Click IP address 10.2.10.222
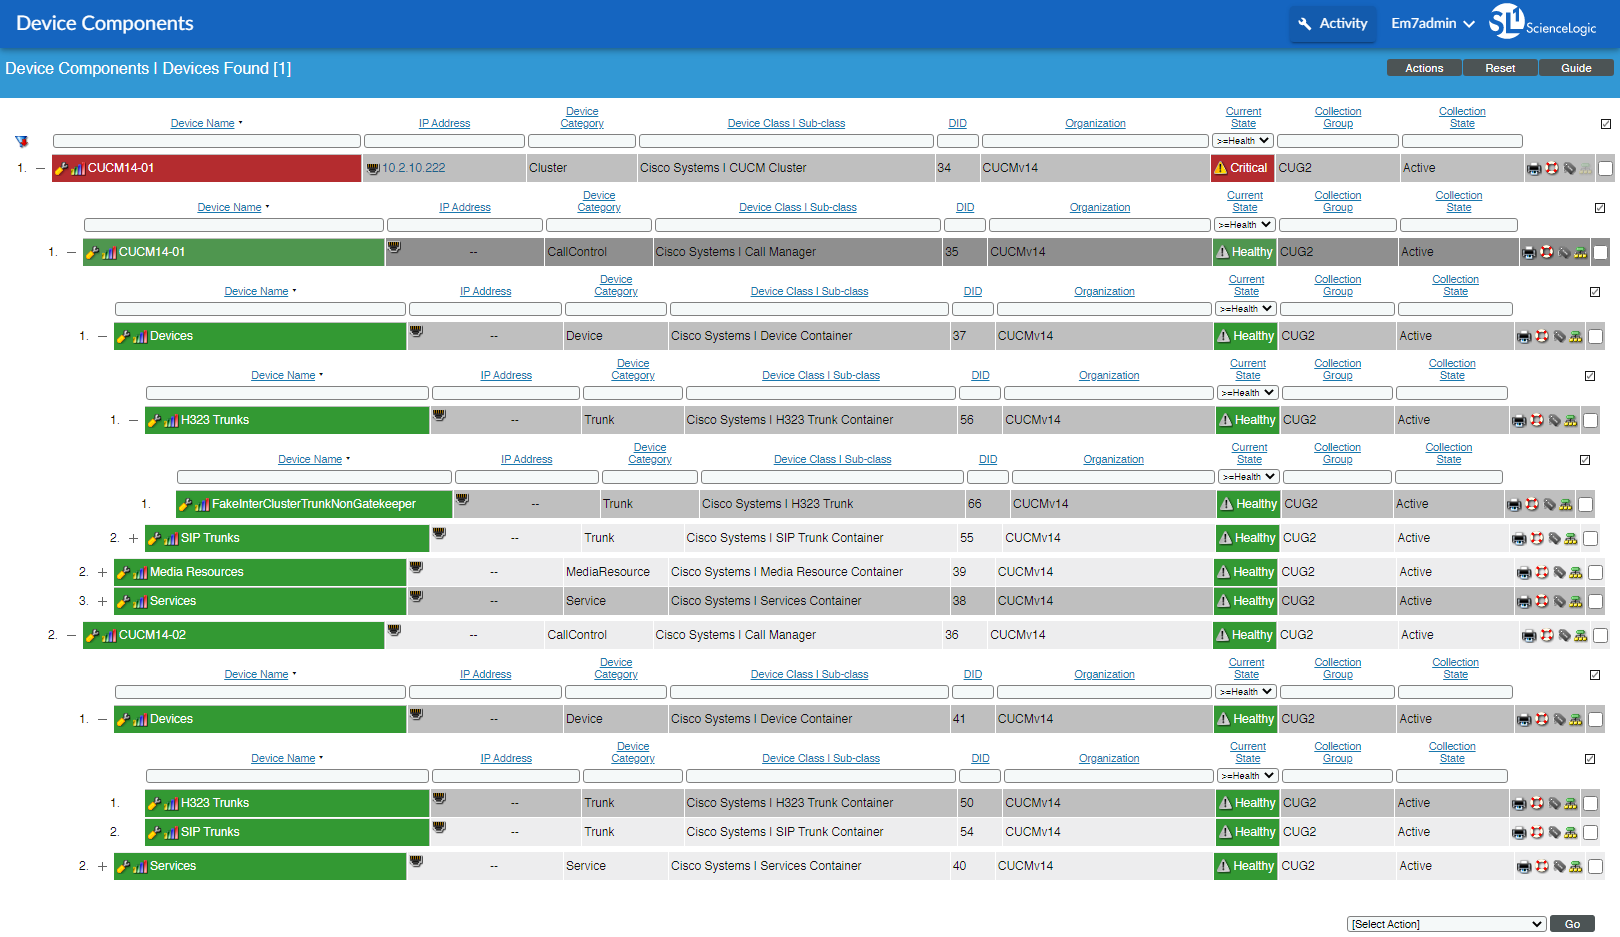 tap(414, 168)
